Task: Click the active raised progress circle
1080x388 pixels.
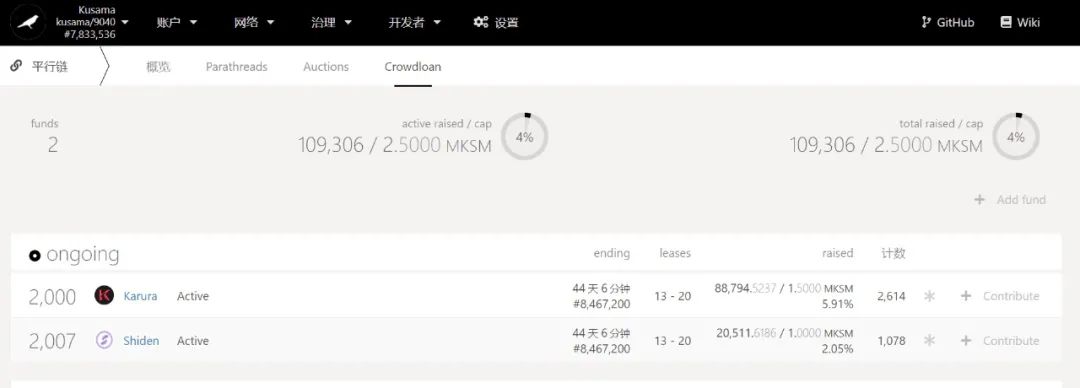Action: (525, 136)
